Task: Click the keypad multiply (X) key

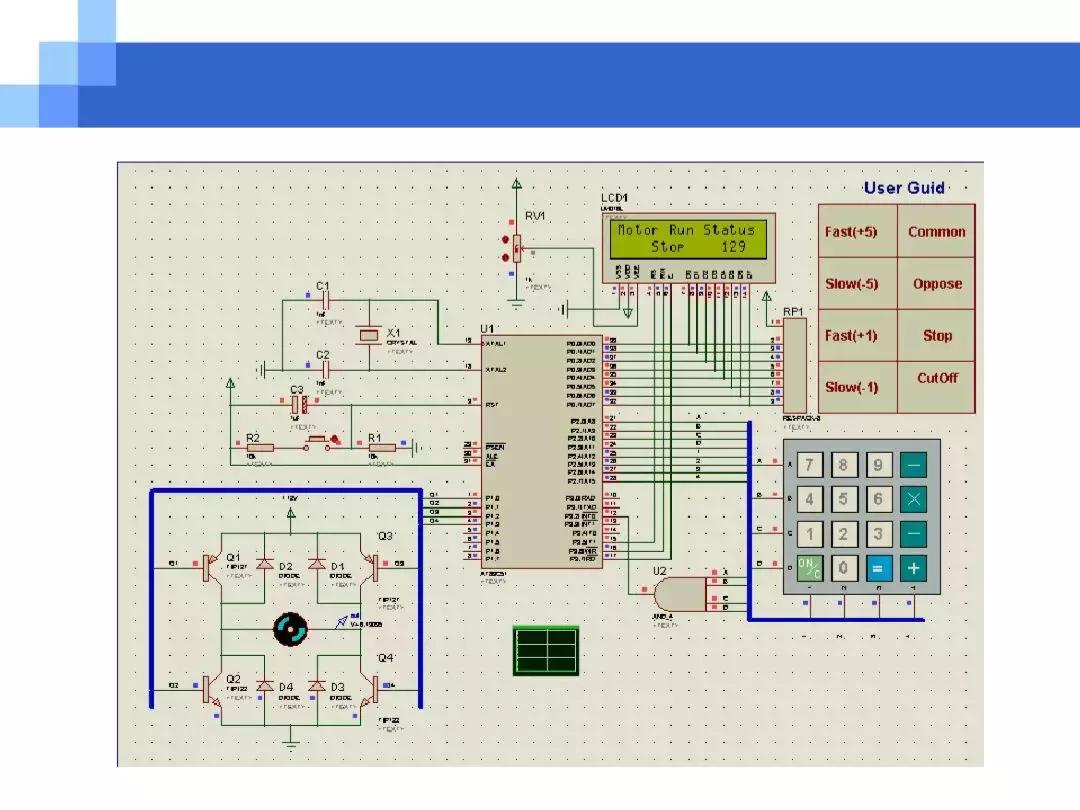Action: [913, 499]
